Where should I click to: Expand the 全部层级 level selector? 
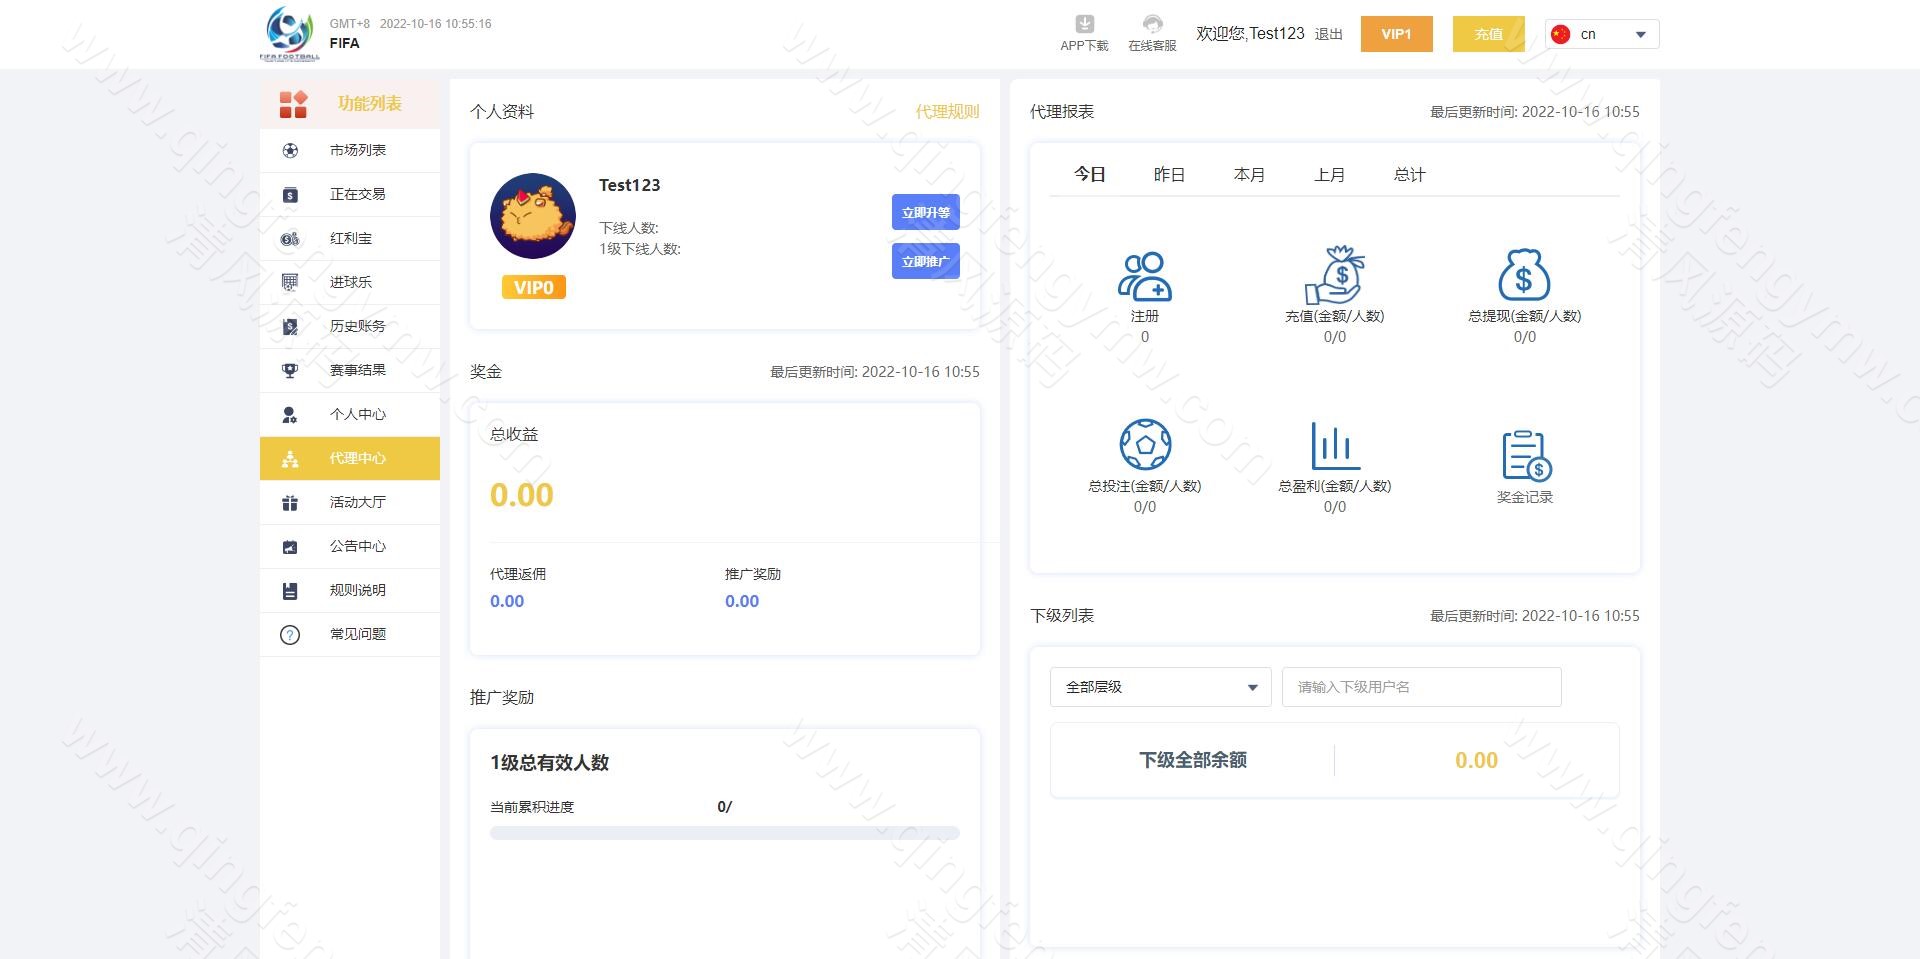pyautogui.click(x=1160, y=687)
